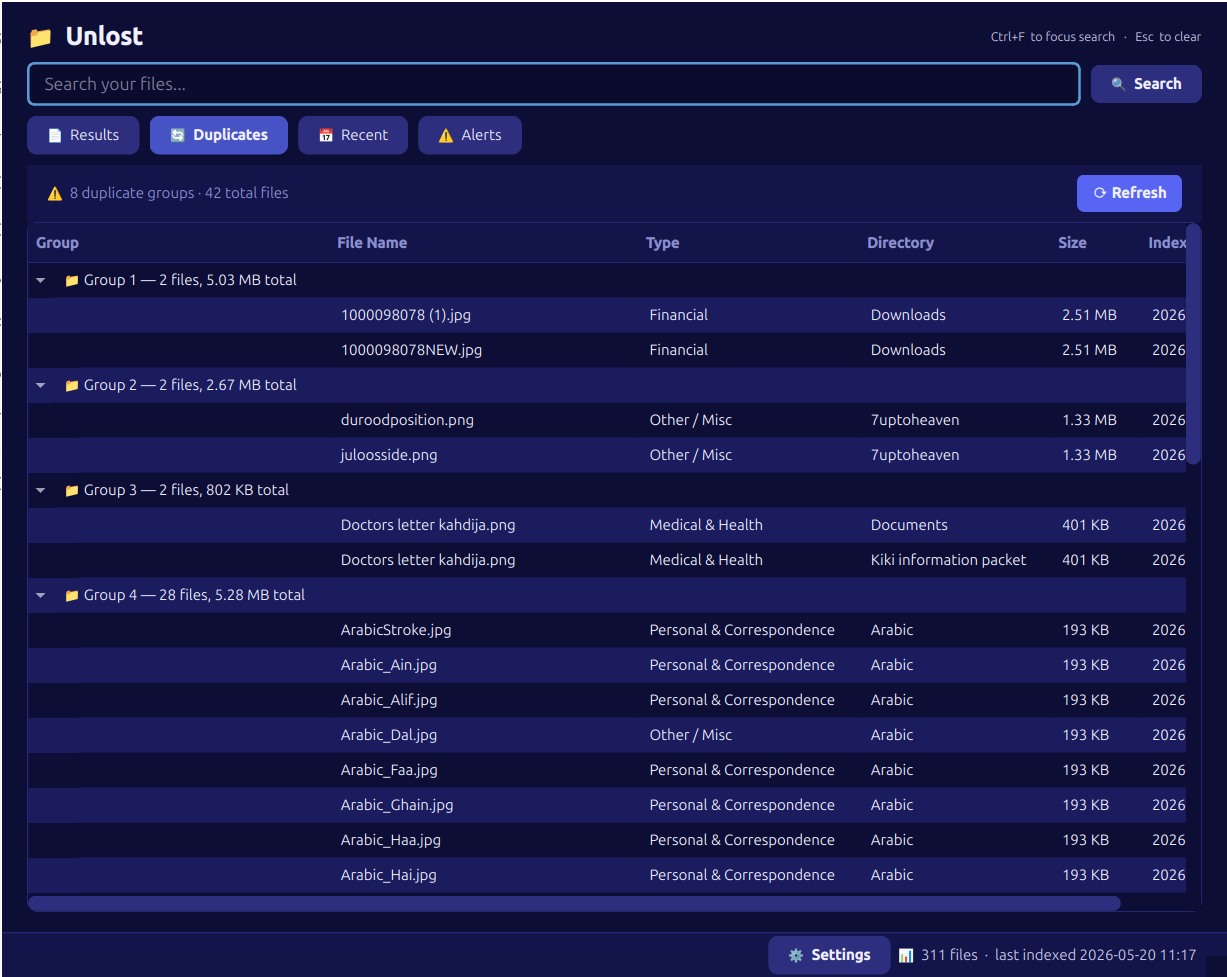Click Financial type of 1000098078 (1).jpg
The width and height of the screenshot is (1227, 977).
tap(679, 315)
